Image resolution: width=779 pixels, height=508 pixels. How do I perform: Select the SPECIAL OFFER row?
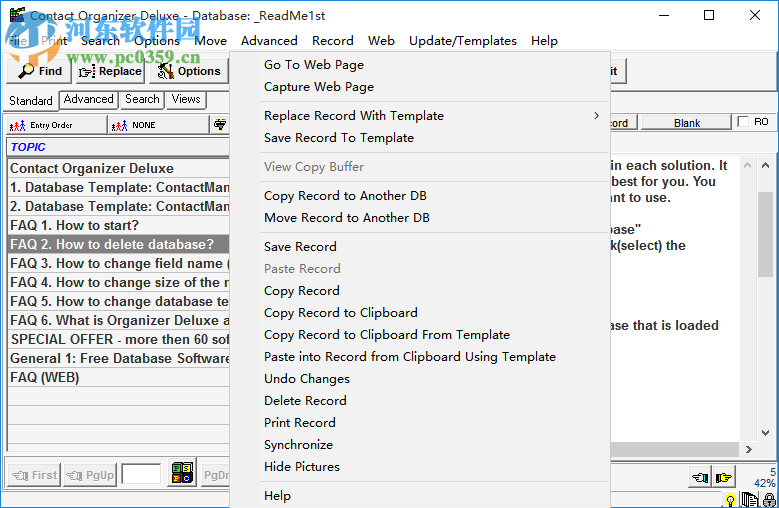(118, 339)
